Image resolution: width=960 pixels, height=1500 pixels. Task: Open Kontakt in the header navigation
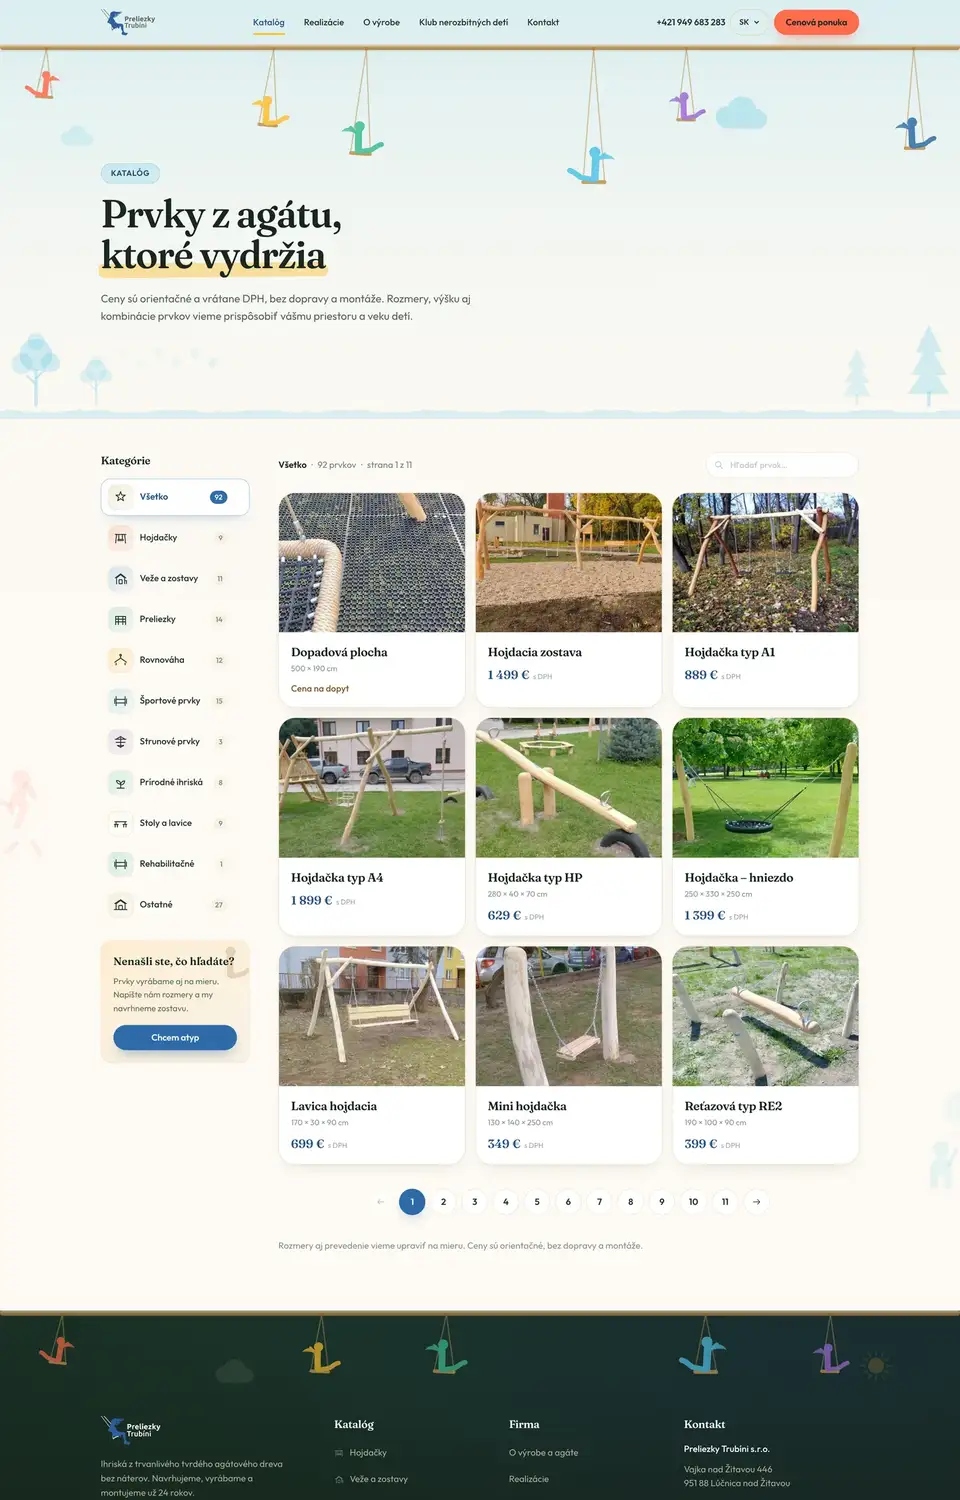[543, 22]
